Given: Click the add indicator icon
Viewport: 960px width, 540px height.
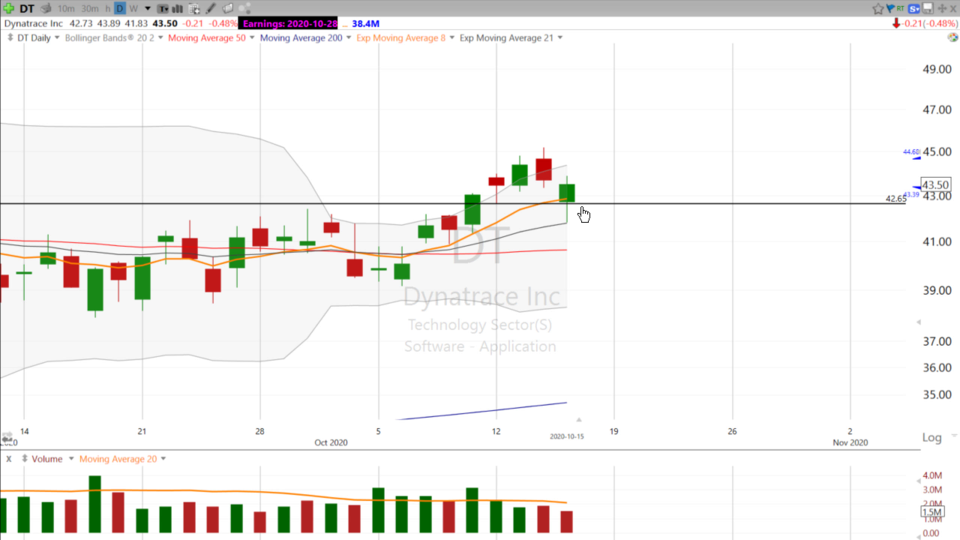Looking at the screenshot, I should [194, 9].
